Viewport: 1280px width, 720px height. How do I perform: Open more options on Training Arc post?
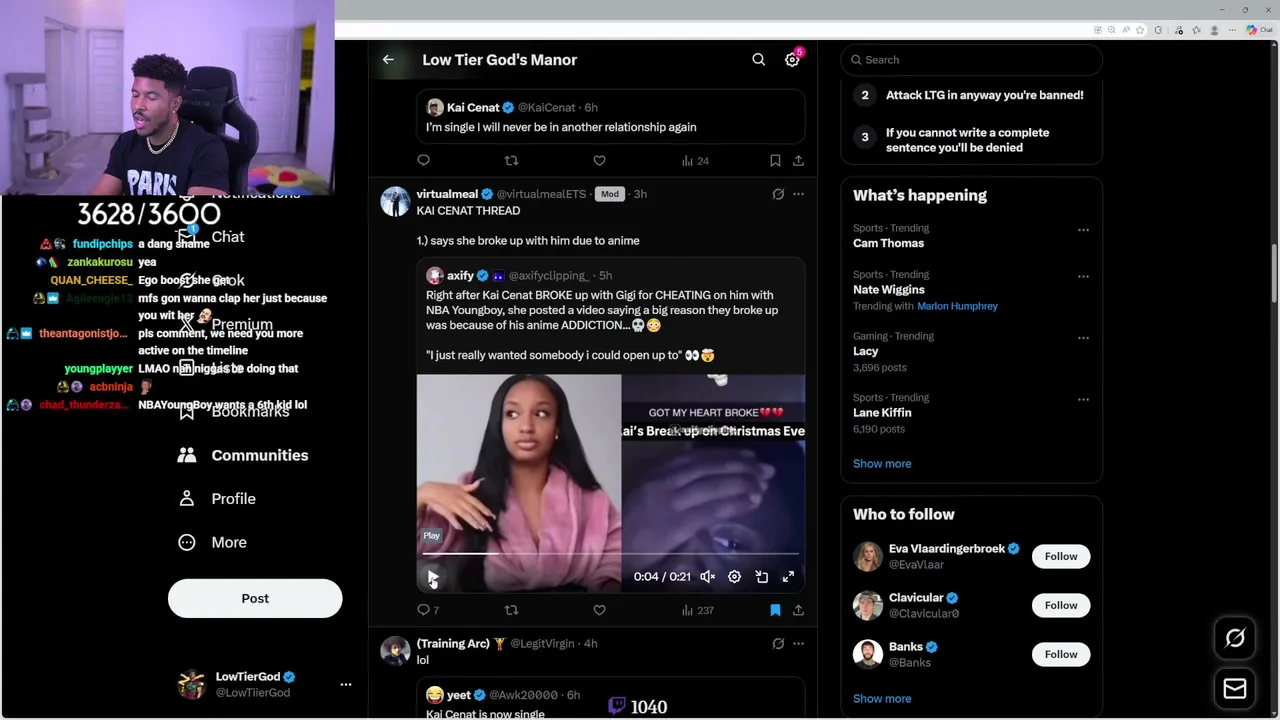[798, 643]
